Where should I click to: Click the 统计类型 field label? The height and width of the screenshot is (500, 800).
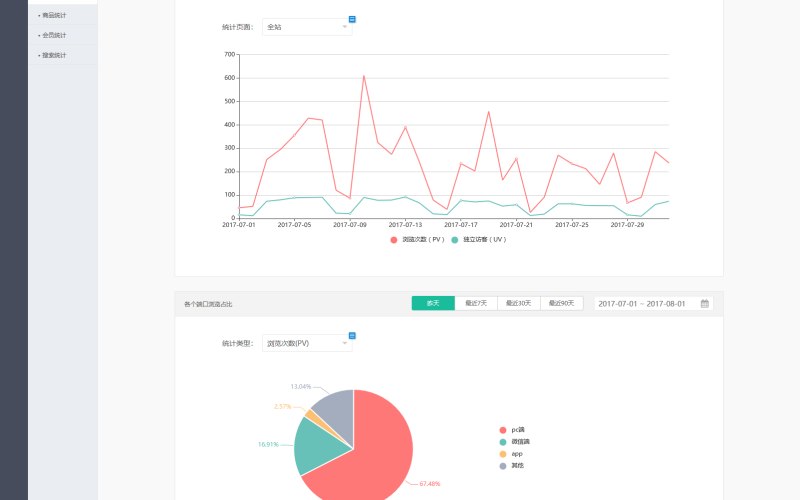[x=238, y=343]
